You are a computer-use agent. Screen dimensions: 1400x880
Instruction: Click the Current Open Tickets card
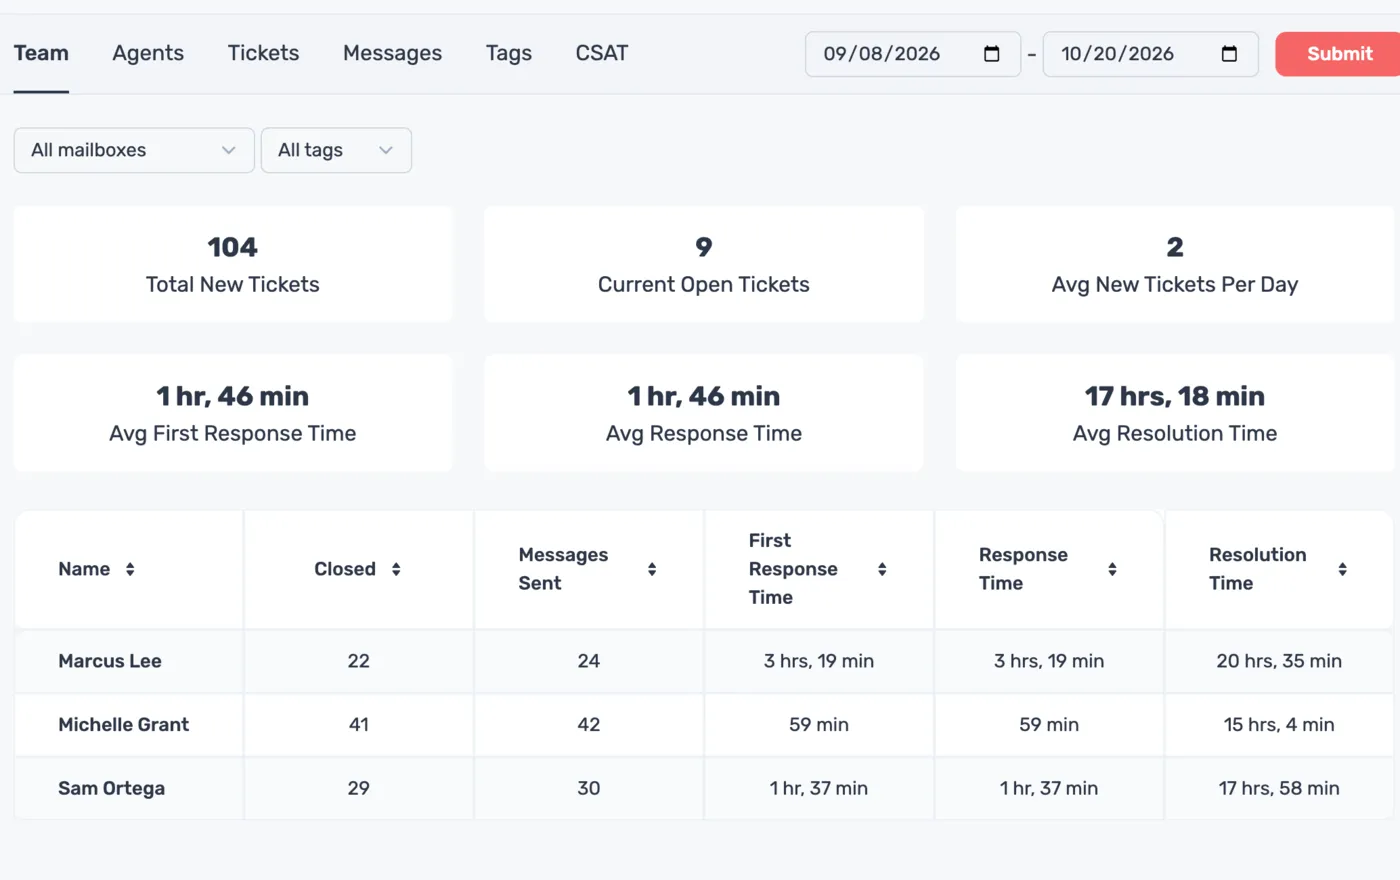tap(704, 265)
